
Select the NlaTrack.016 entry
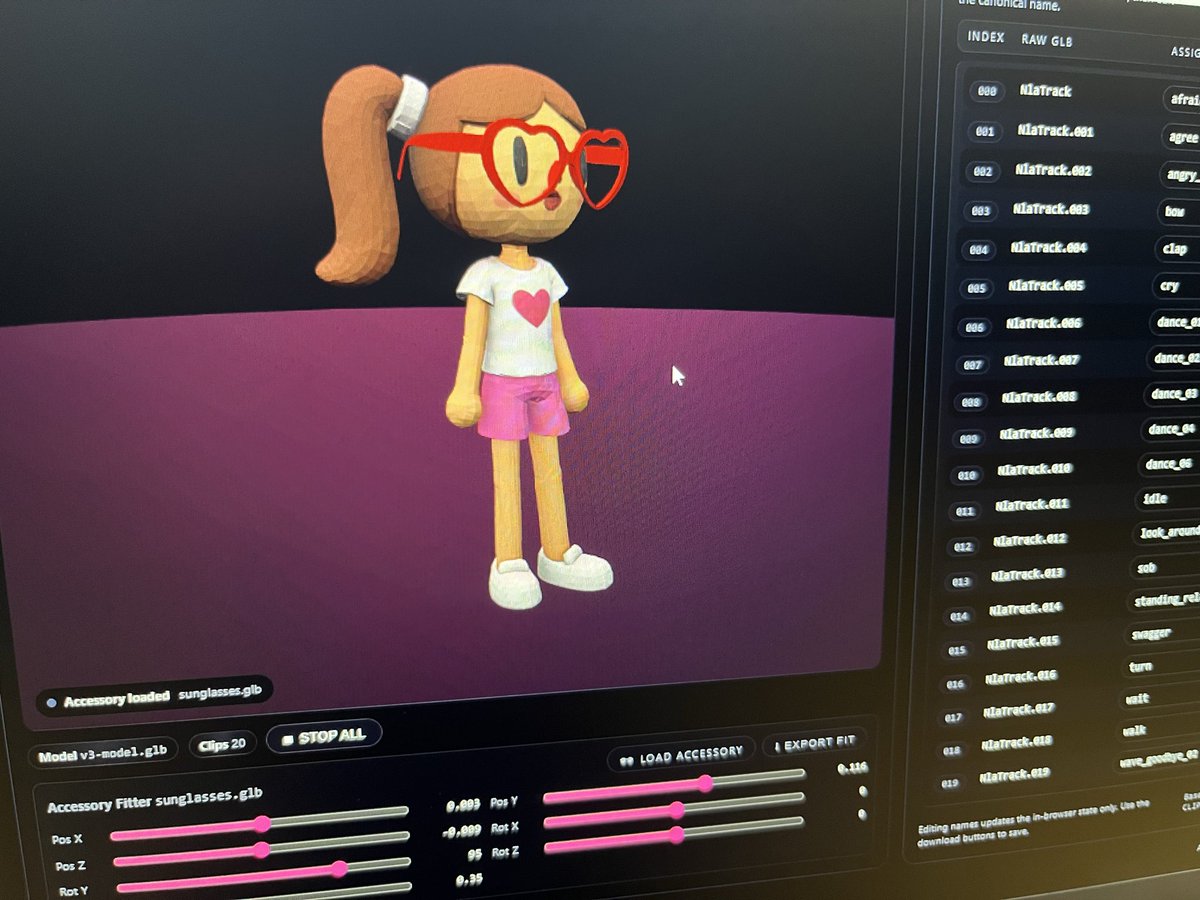(1022, 676)
